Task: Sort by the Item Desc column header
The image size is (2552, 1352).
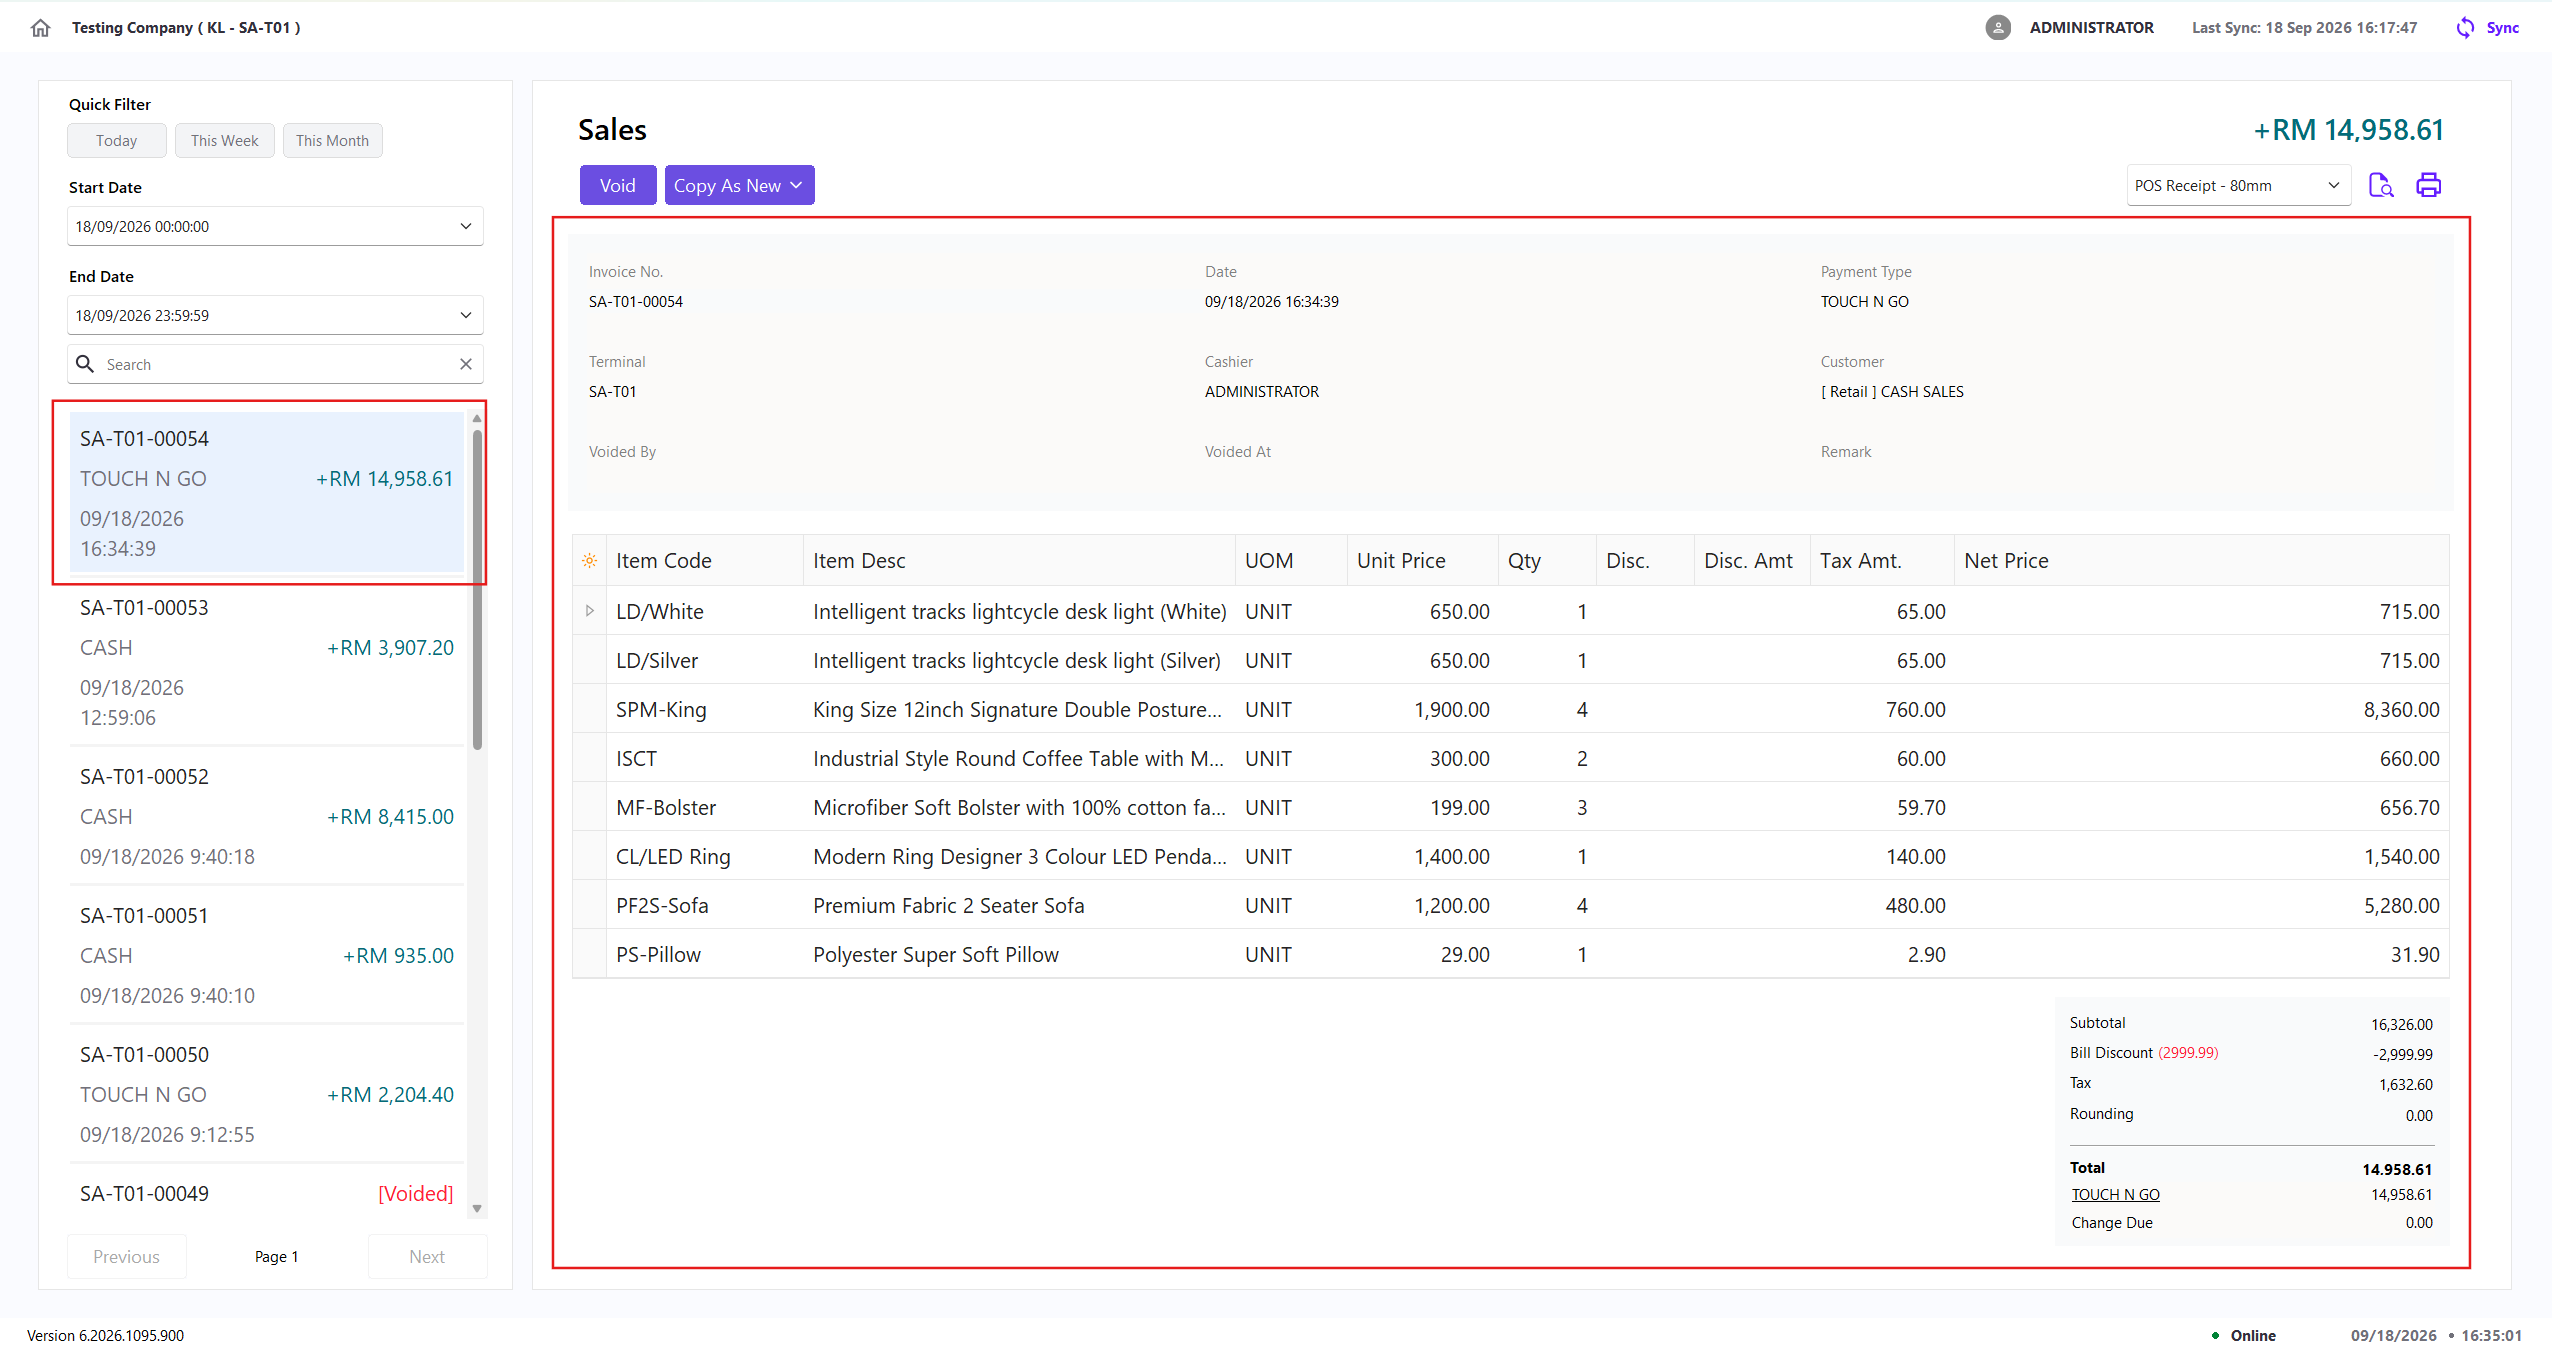Action: [1019, 561]
